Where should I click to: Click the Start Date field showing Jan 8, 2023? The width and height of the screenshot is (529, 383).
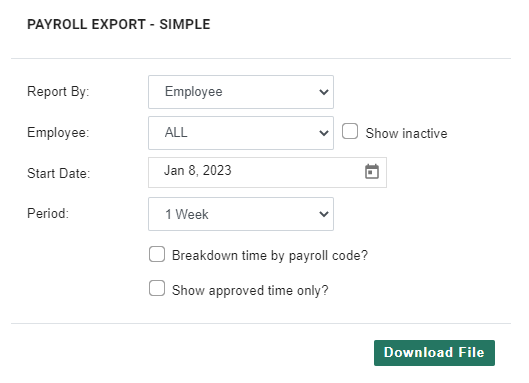pyautogui.click(x=267, y=172)
